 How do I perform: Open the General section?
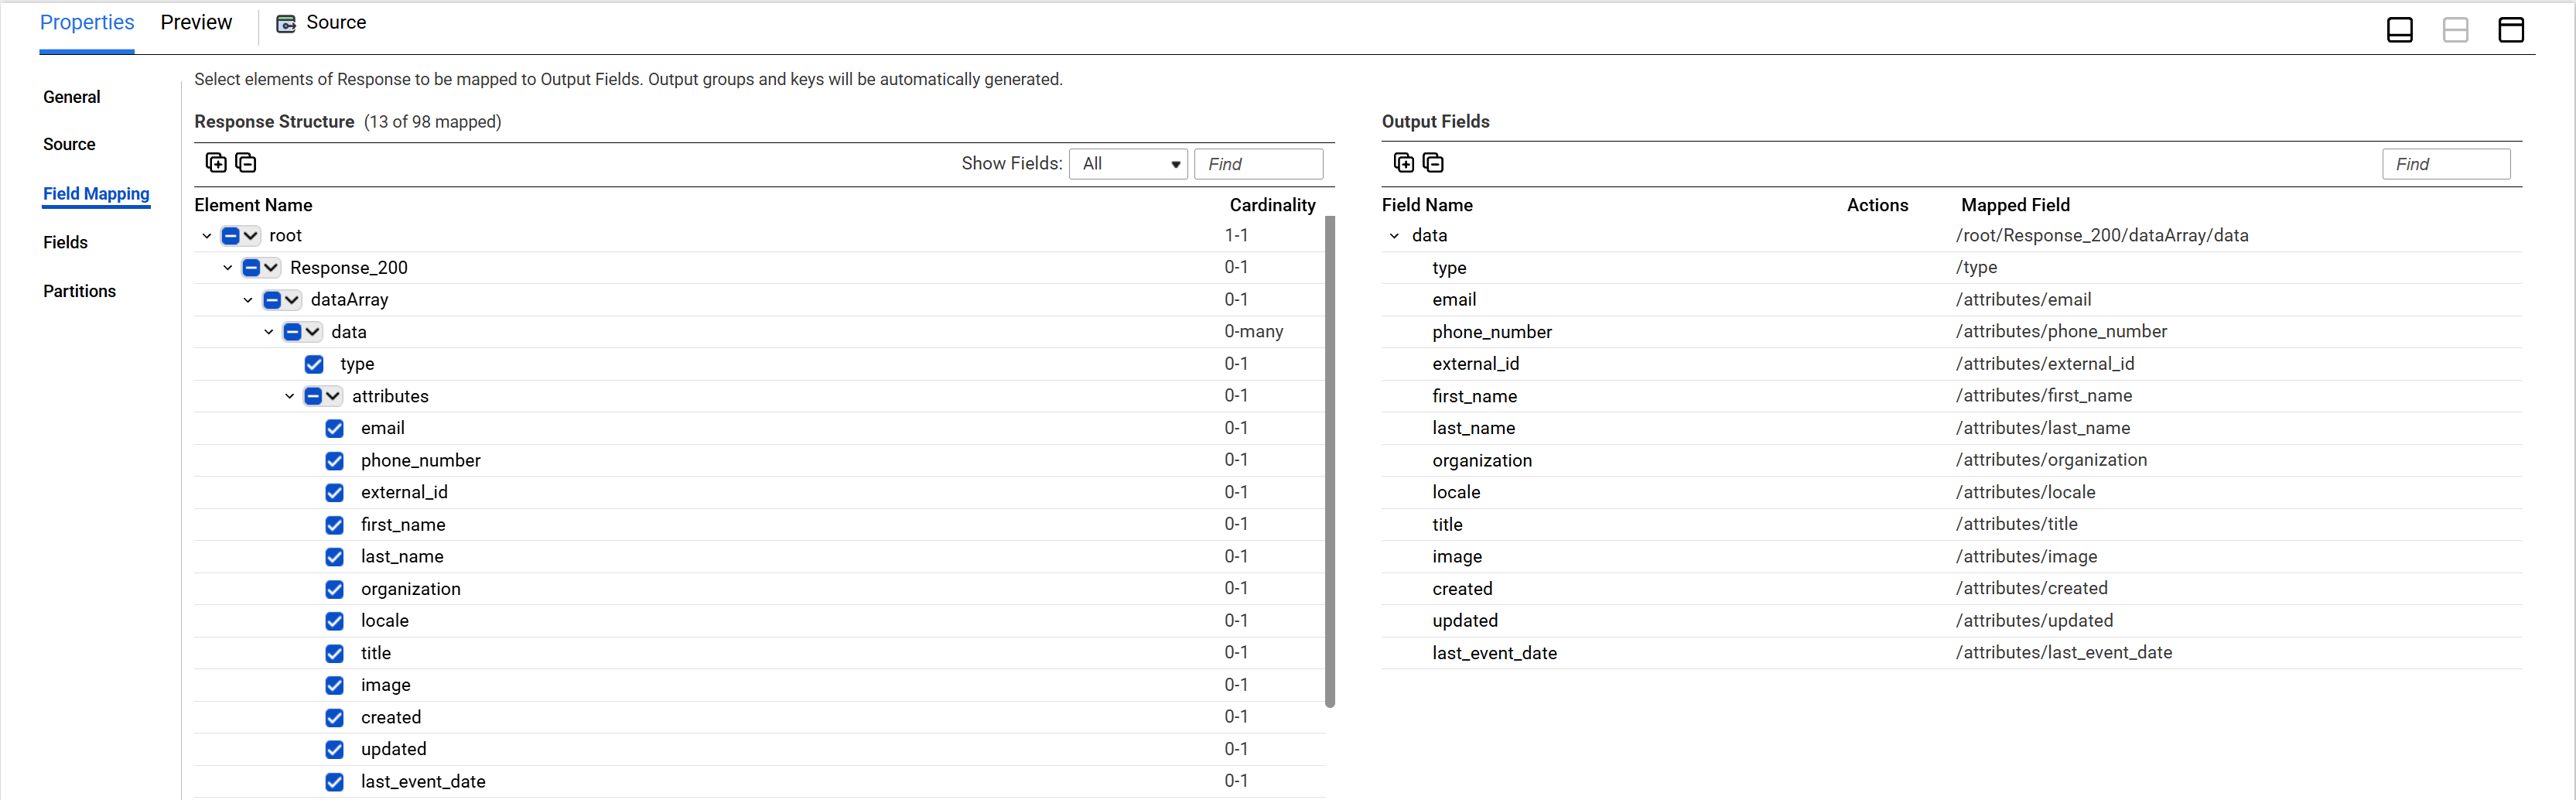[72, 97]
